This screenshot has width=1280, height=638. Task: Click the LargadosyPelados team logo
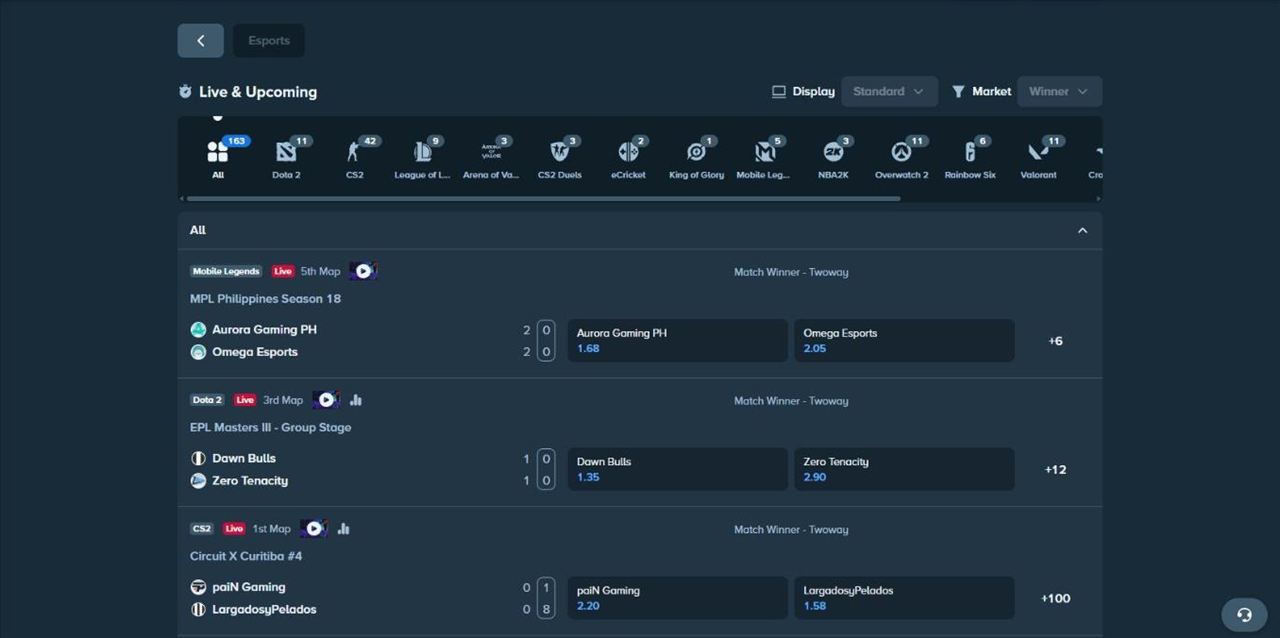(198, 609)
